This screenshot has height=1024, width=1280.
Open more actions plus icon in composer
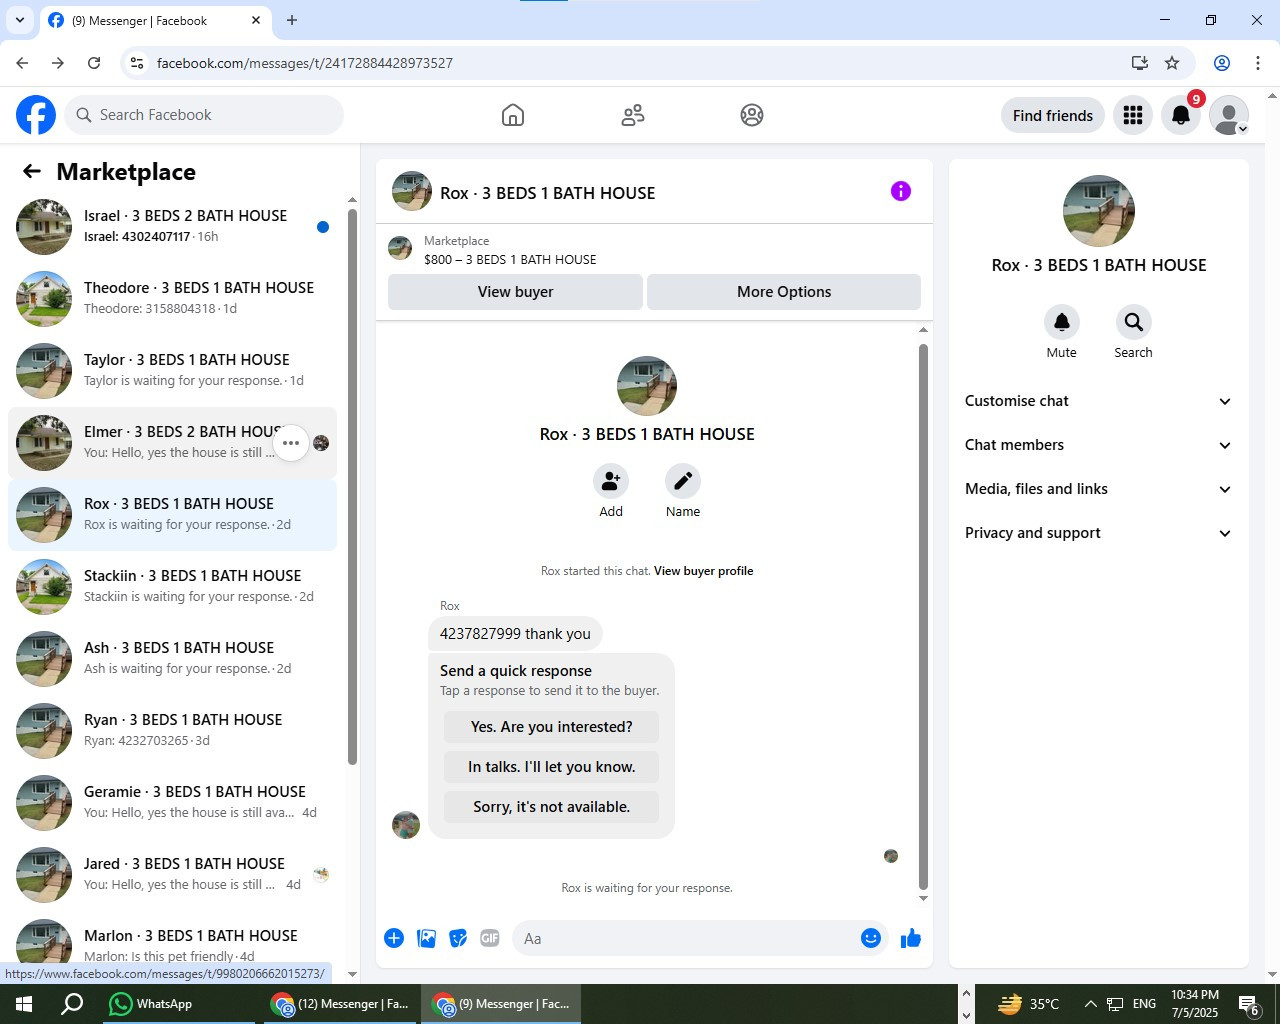[x=394, y=938]
